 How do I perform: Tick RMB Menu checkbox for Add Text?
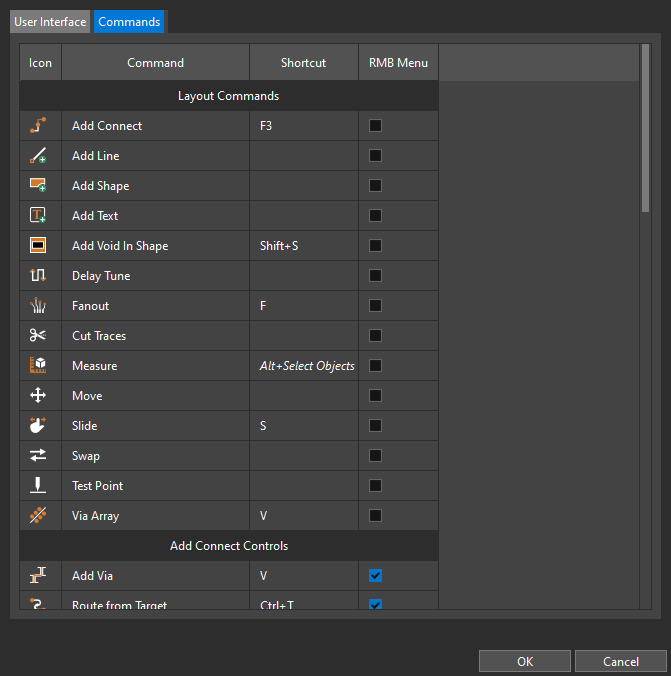pyautogui.click(x=375, y=216)
